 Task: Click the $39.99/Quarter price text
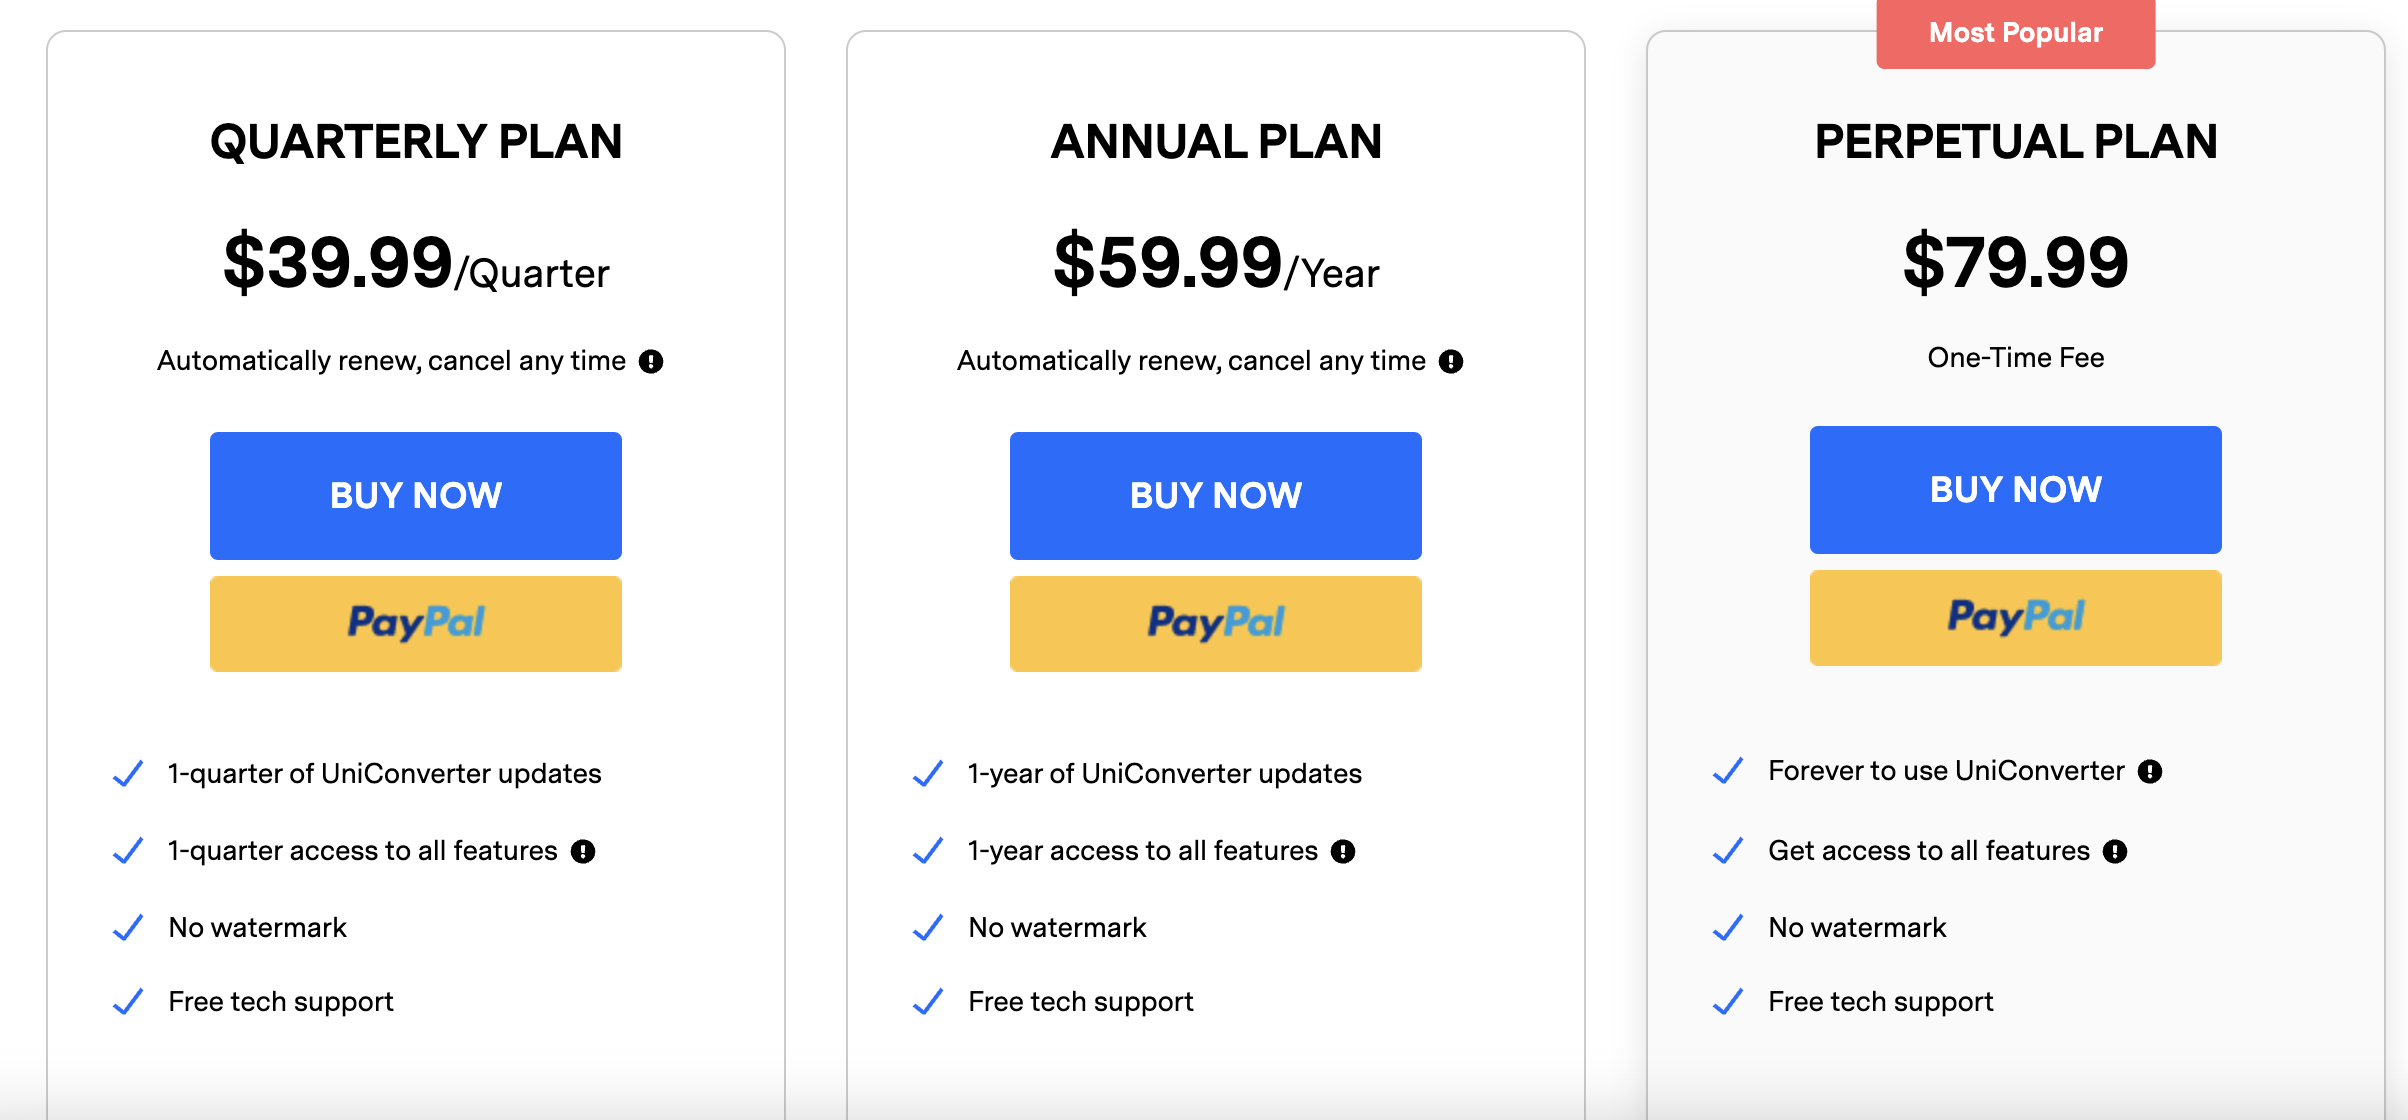(x=416, y=264)
